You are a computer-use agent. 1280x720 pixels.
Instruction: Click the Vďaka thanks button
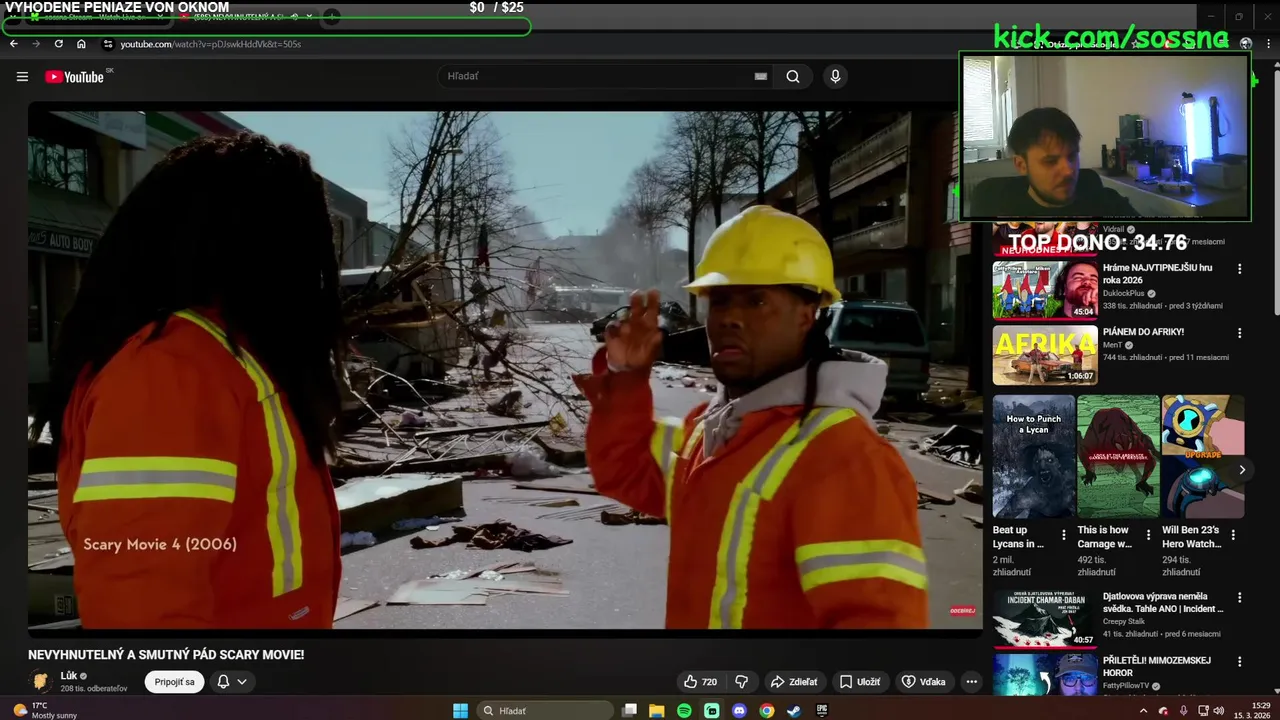(x=923, y=682)
